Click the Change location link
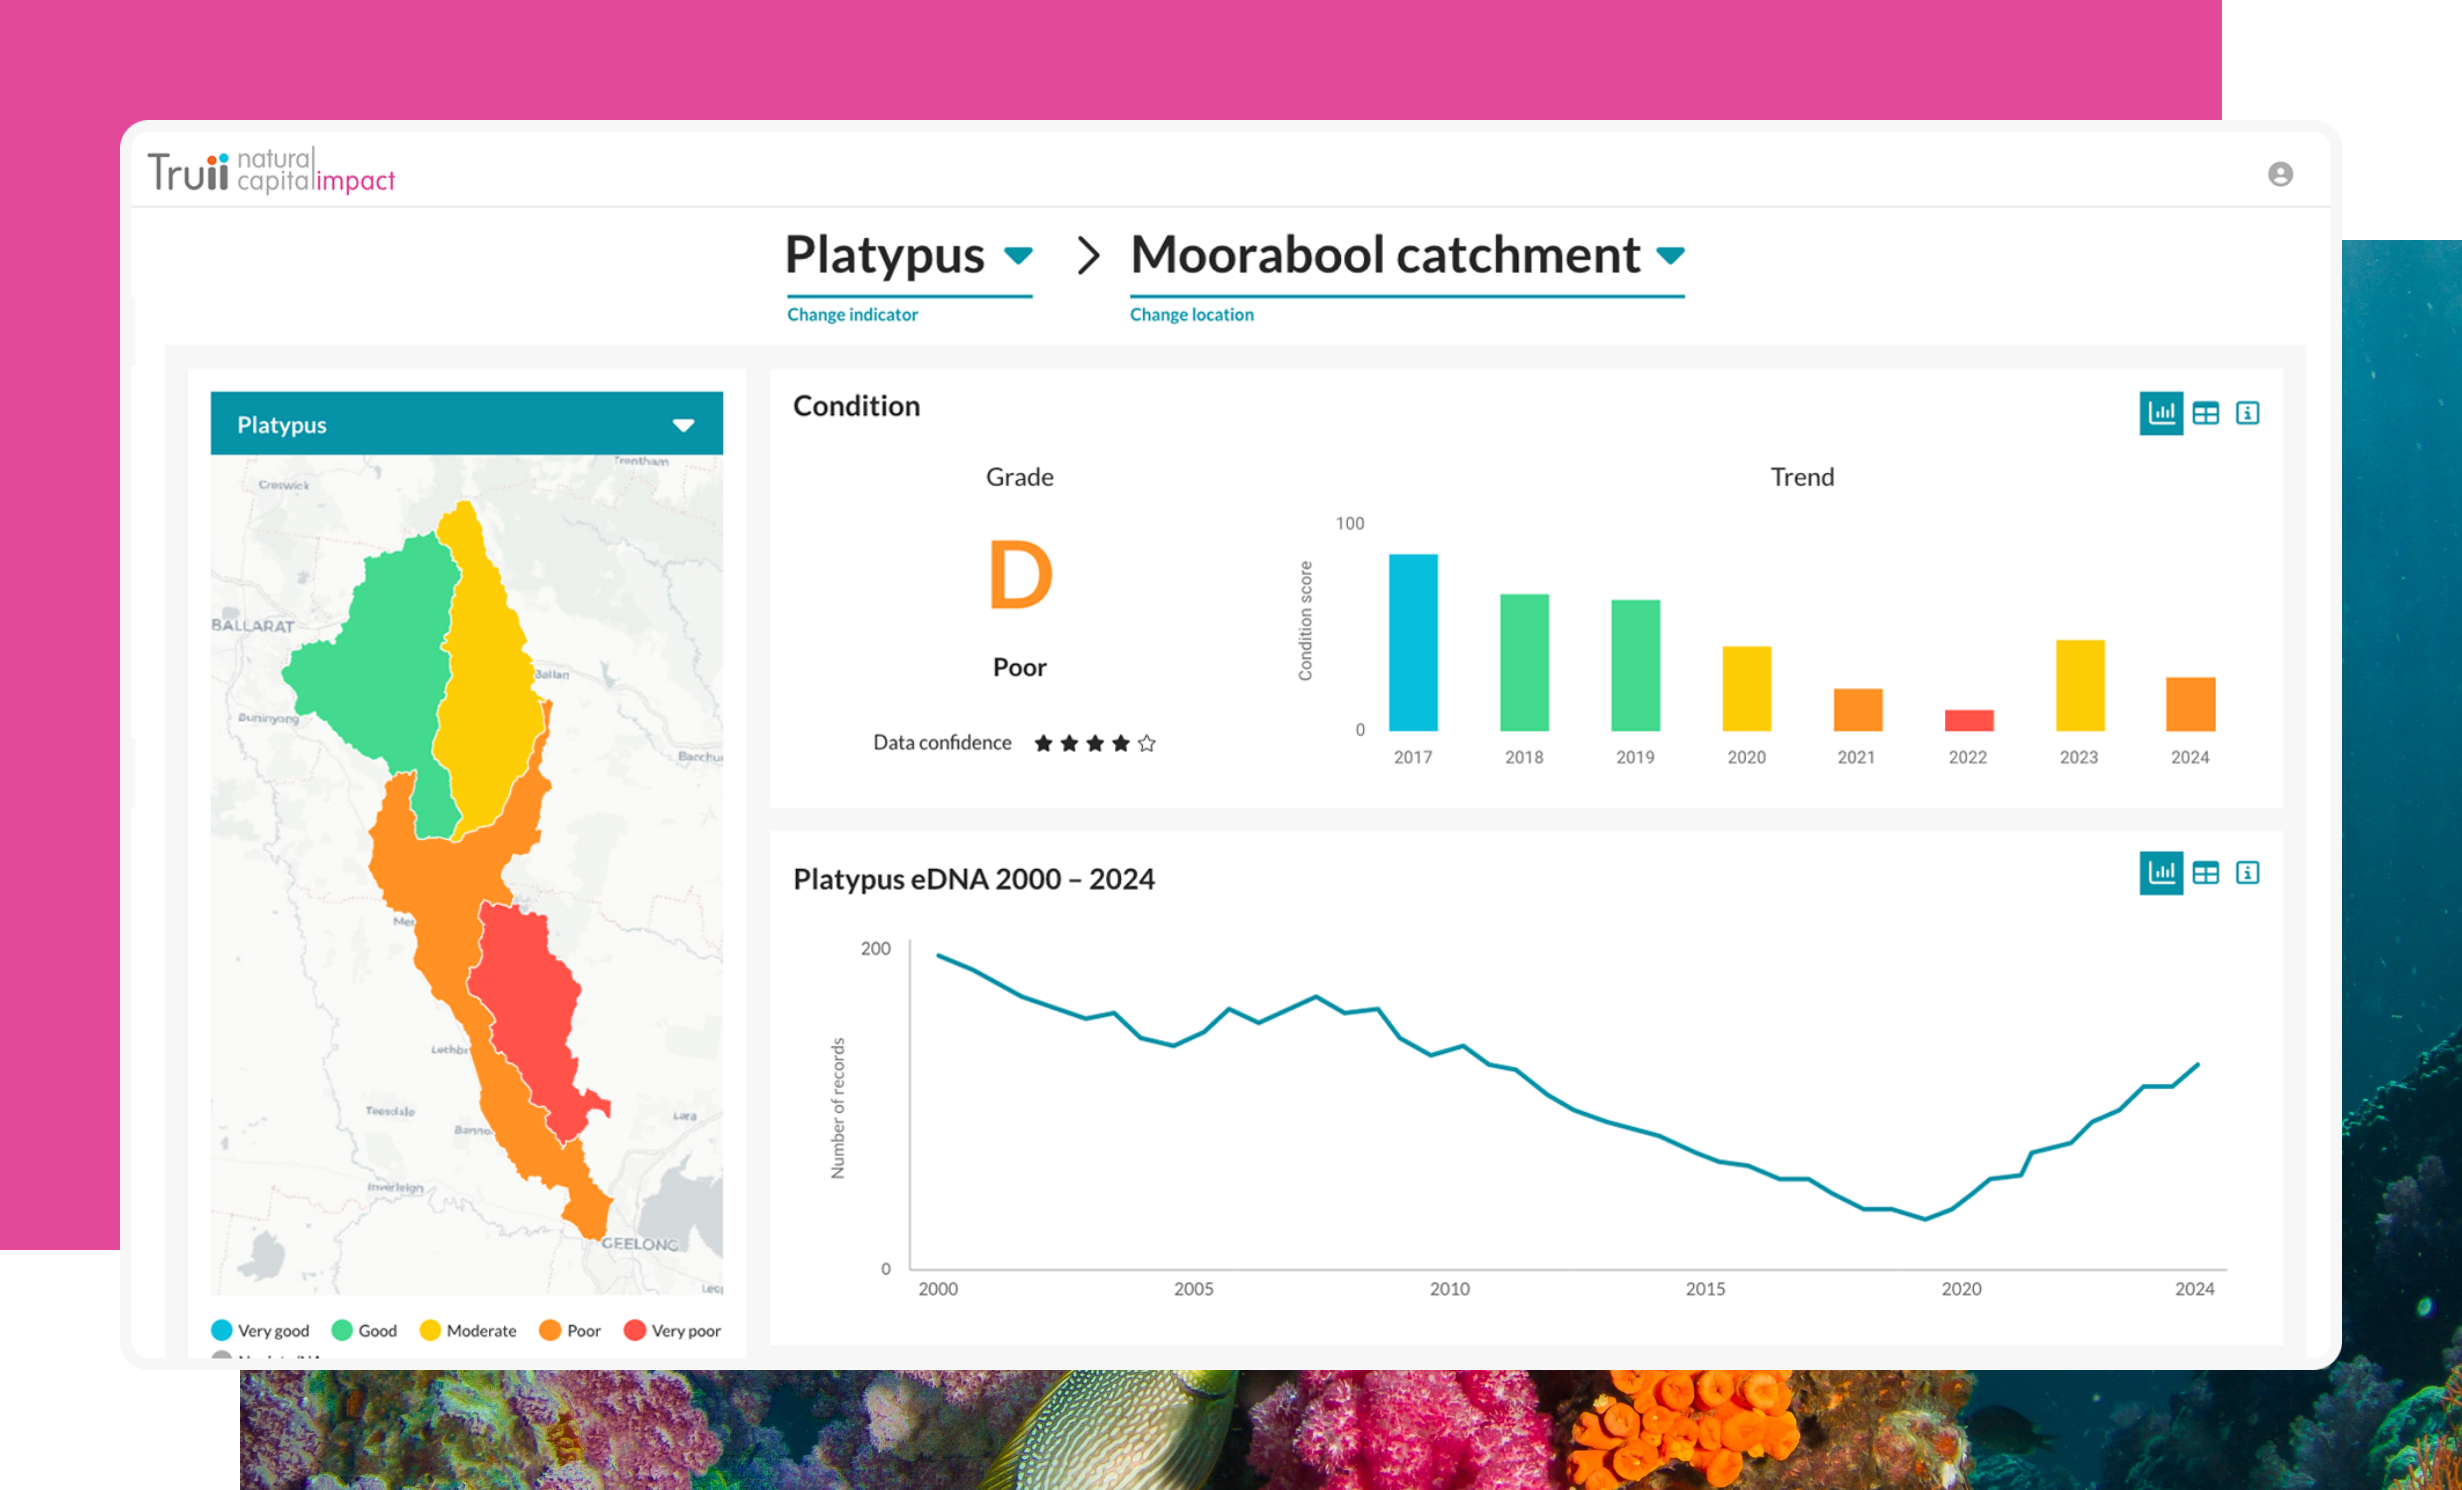 click(x=1191, y=314)
